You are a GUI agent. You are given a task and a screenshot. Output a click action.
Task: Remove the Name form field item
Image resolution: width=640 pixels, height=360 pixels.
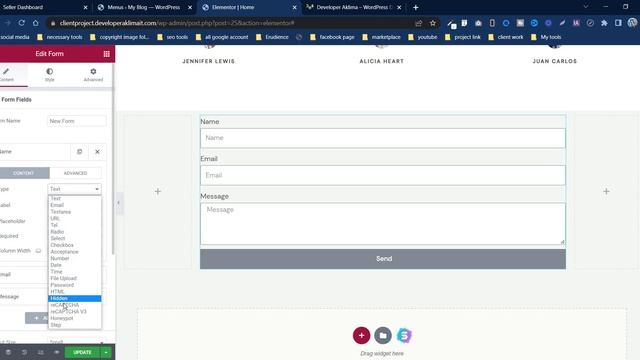(x=97, y=152)
